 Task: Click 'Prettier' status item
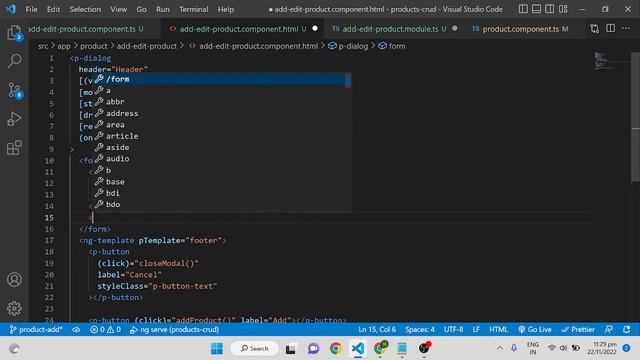coord(578,329)
